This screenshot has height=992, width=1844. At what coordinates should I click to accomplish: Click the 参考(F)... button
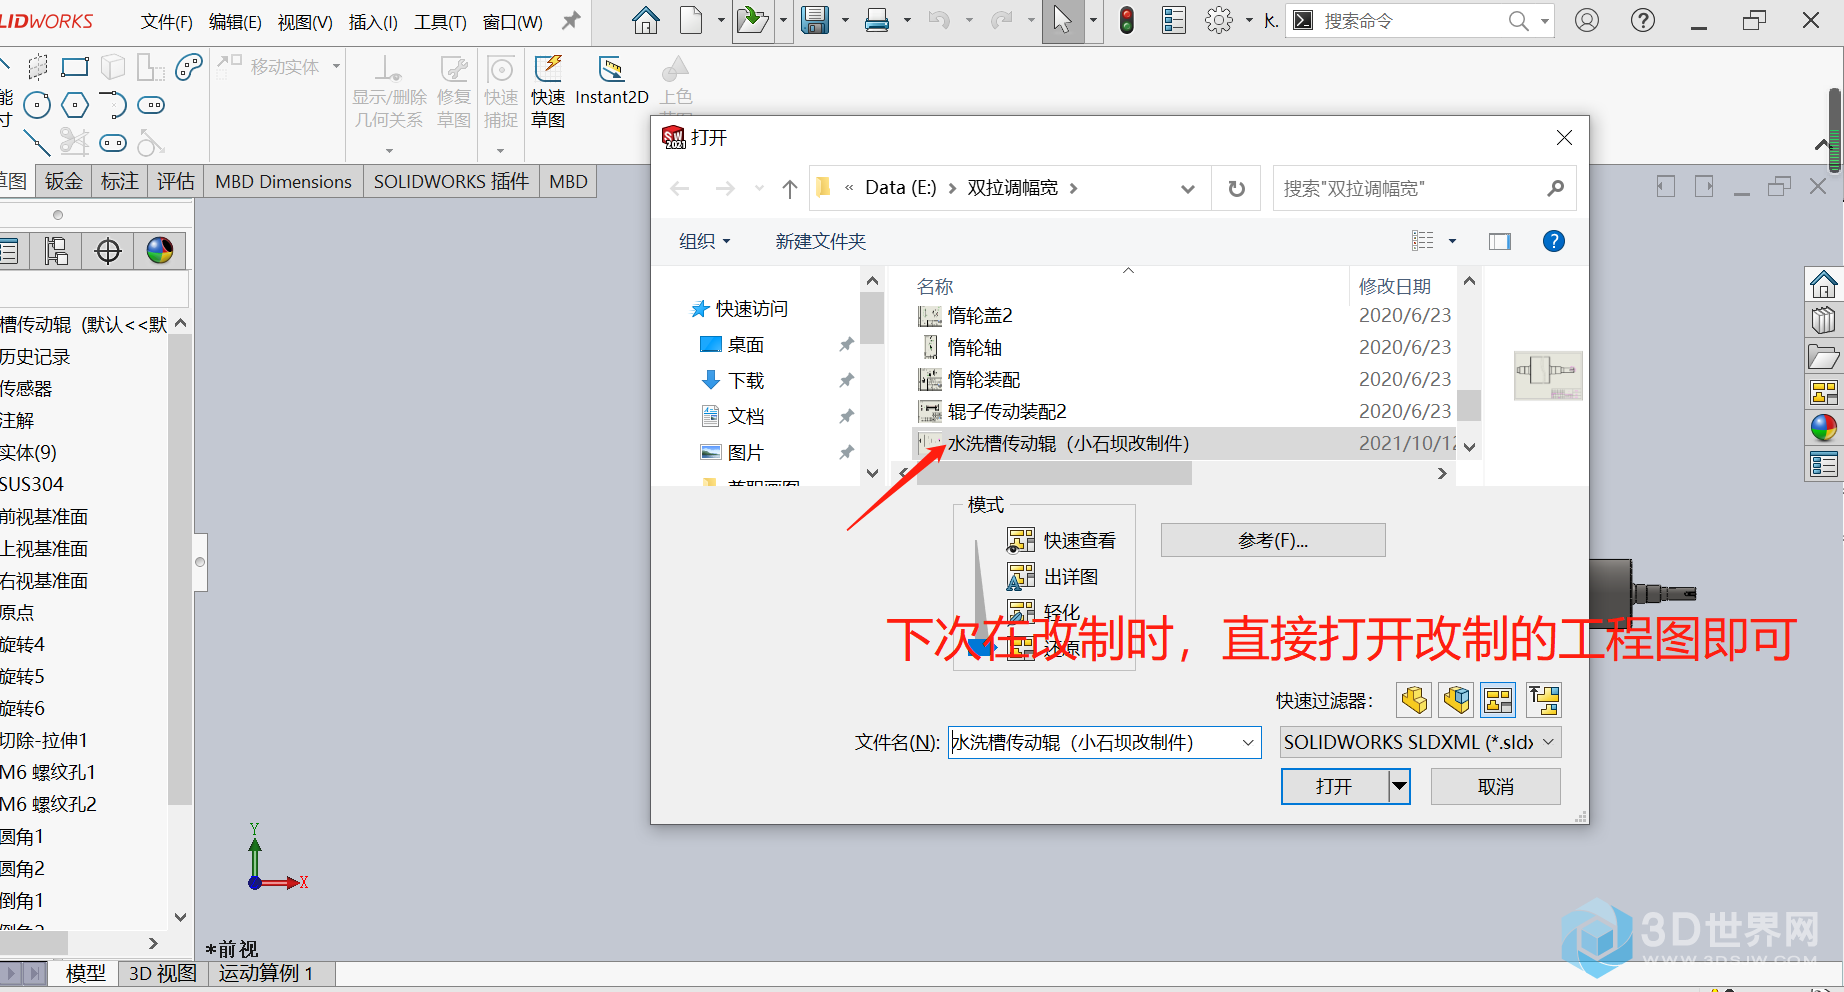[x=1273, y=540]
